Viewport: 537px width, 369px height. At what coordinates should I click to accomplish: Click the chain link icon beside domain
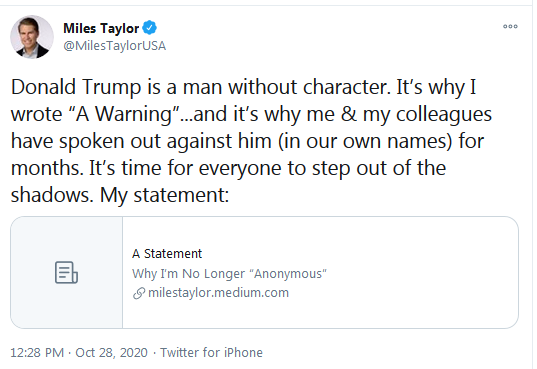[139, 293]
